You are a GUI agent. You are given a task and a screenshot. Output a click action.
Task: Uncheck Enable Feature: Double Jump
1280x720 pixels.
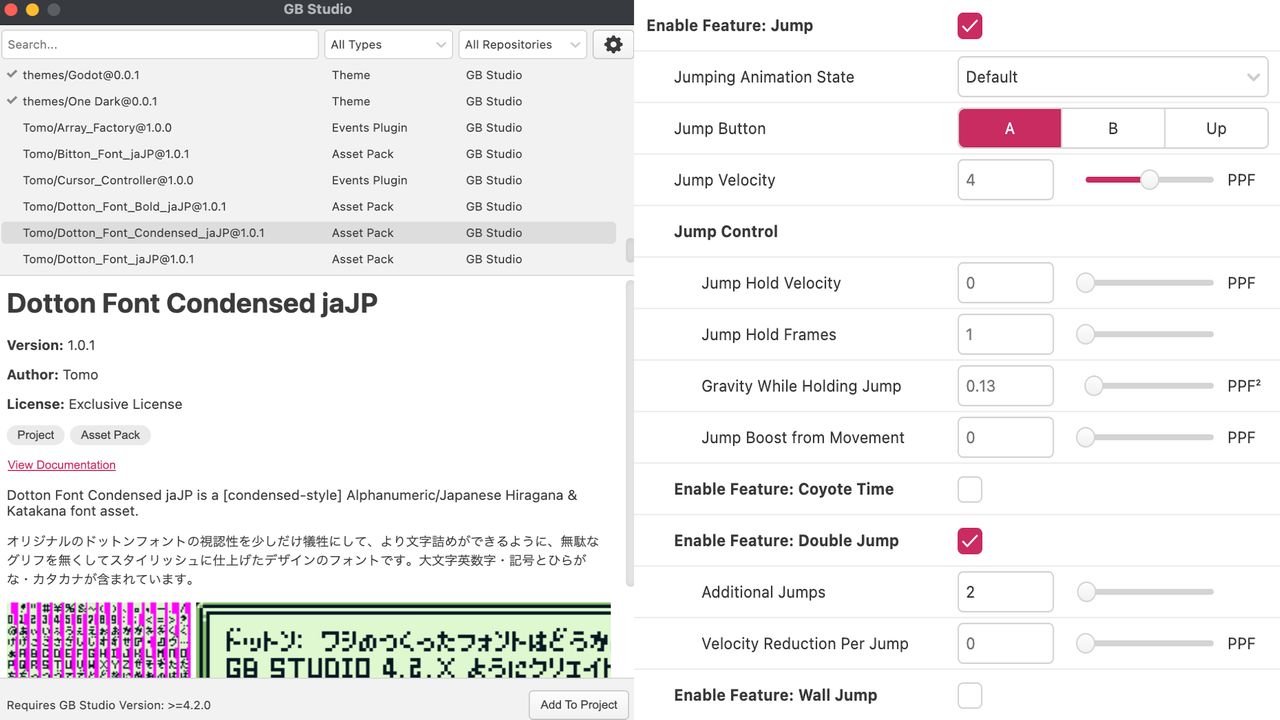pos(969,541)
